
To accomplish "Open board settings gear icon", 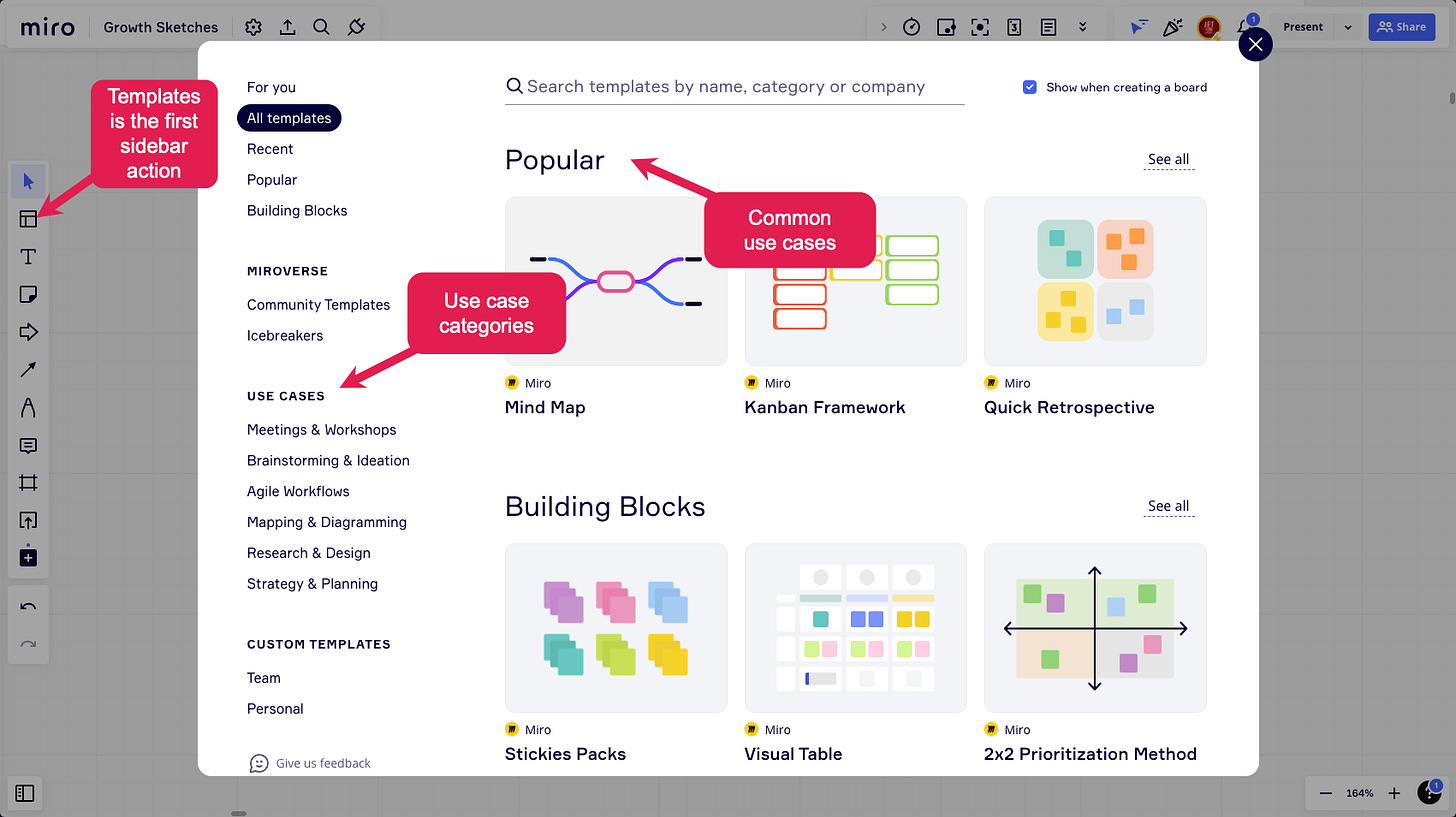I will [x=254, y=27].
